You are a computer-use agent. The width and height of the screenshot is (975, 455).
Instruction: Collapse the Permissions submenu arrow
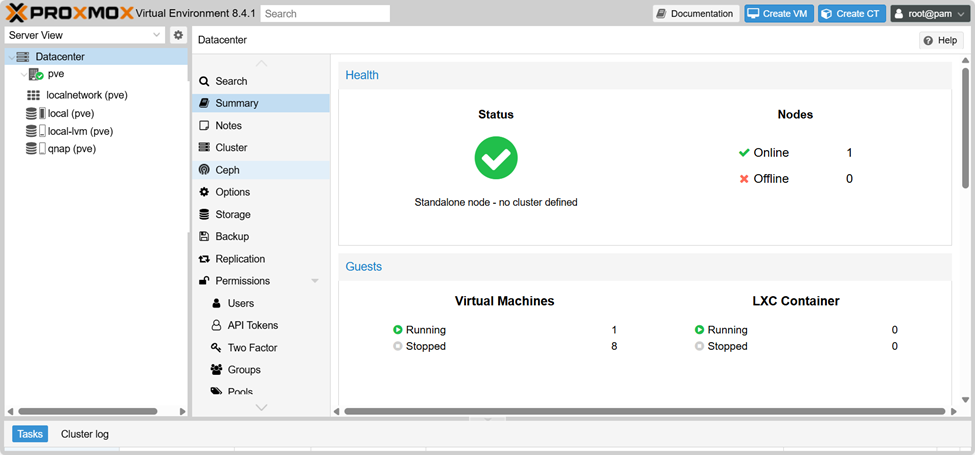[315, 281]
